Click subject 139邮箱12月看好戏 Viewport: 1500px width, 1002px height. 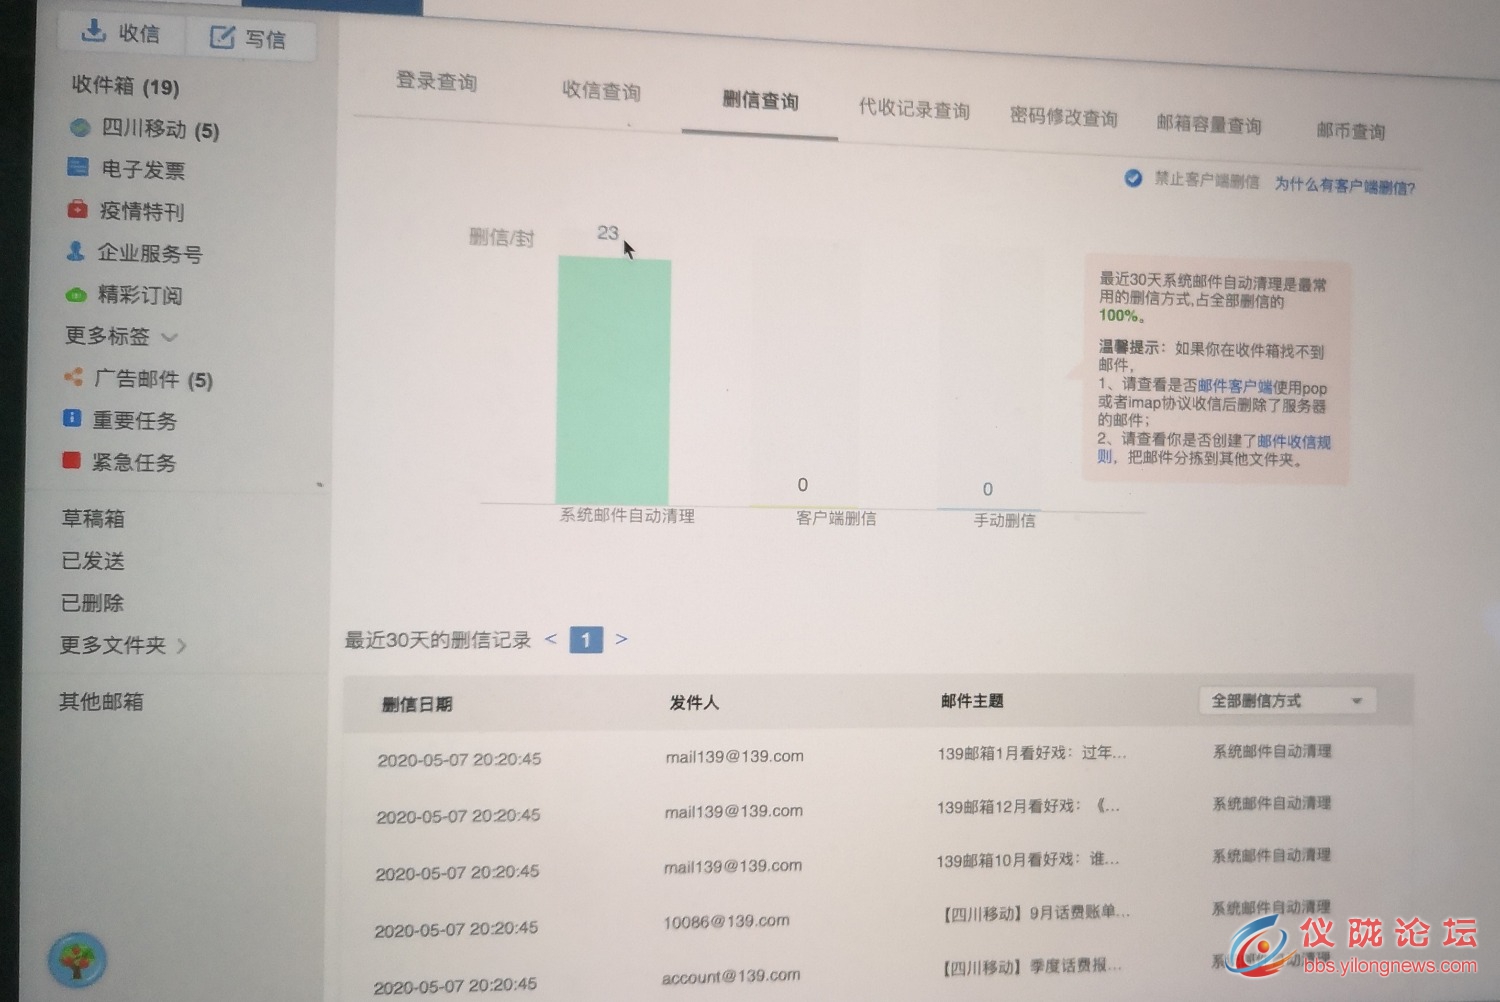coord(1027,806)
